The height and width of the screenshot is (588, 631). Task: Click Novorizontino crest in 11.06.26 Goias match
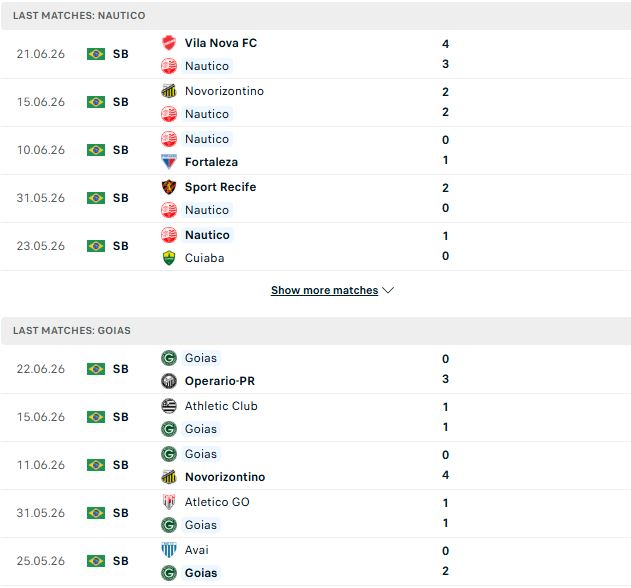pyautogui.click(x=169, y=477)
